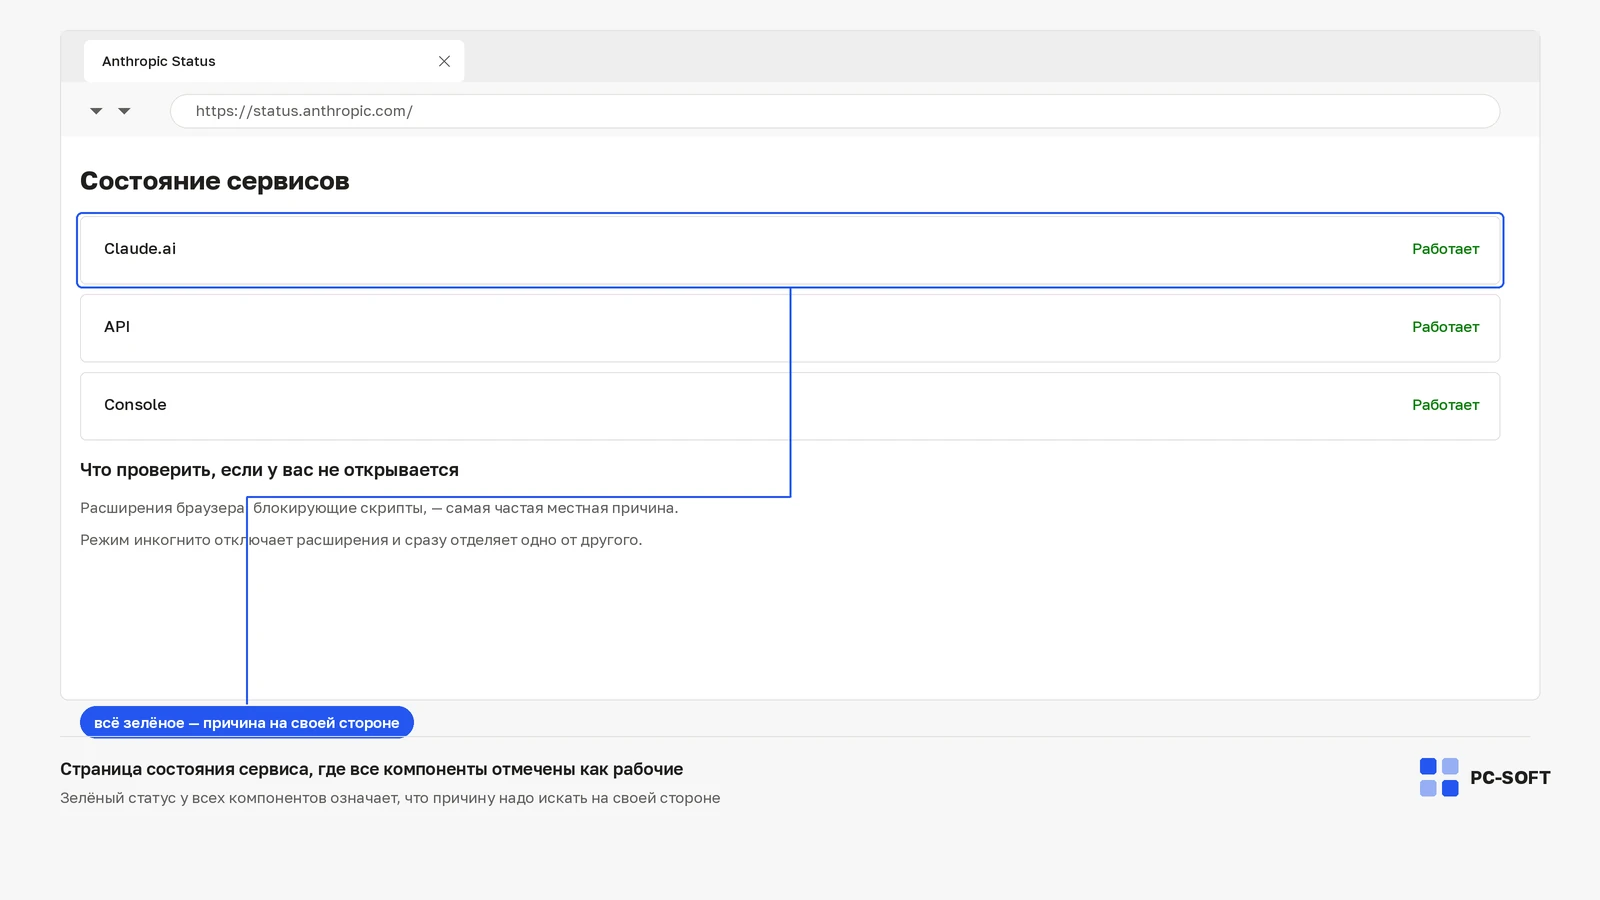Click the Console 'Работает' status label

[1445, 405]
